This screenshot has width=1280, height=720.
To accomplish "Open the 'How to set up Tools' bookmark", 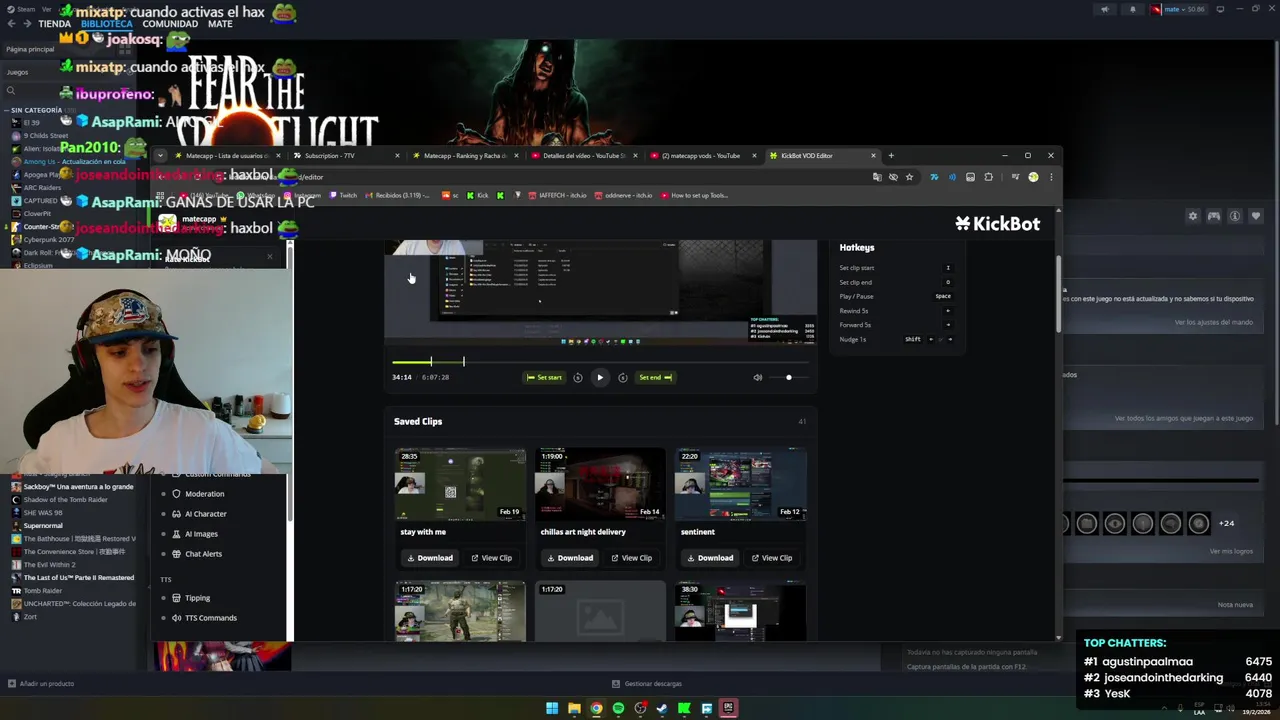I will click(693, 196).
